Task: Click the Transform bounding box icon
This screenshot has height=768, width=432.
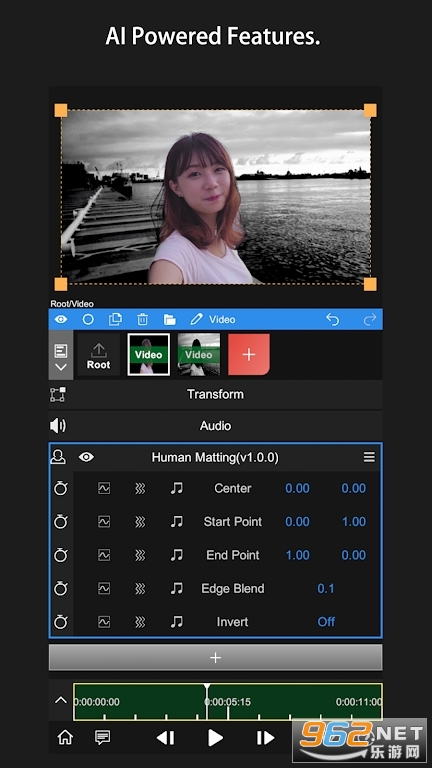Action: tap(58, 395)
